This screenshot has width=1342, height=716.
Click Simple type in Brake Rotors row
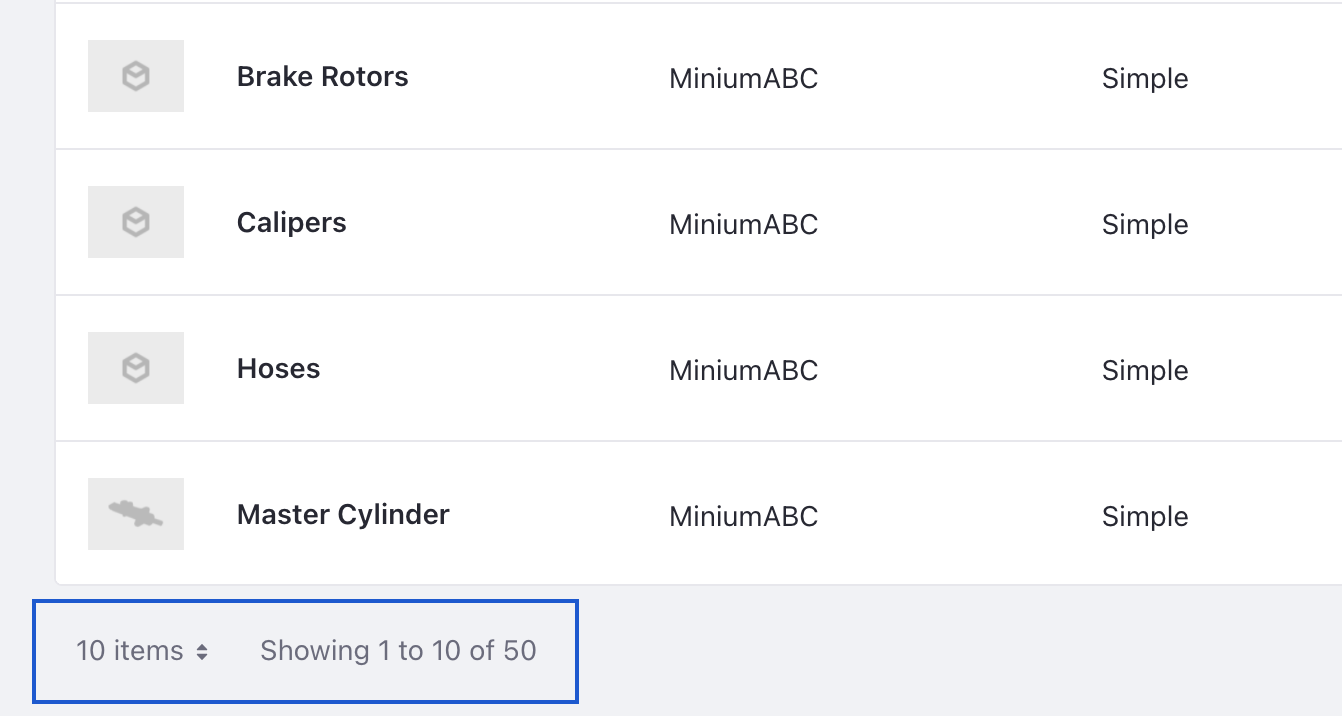click(1145, 79)
